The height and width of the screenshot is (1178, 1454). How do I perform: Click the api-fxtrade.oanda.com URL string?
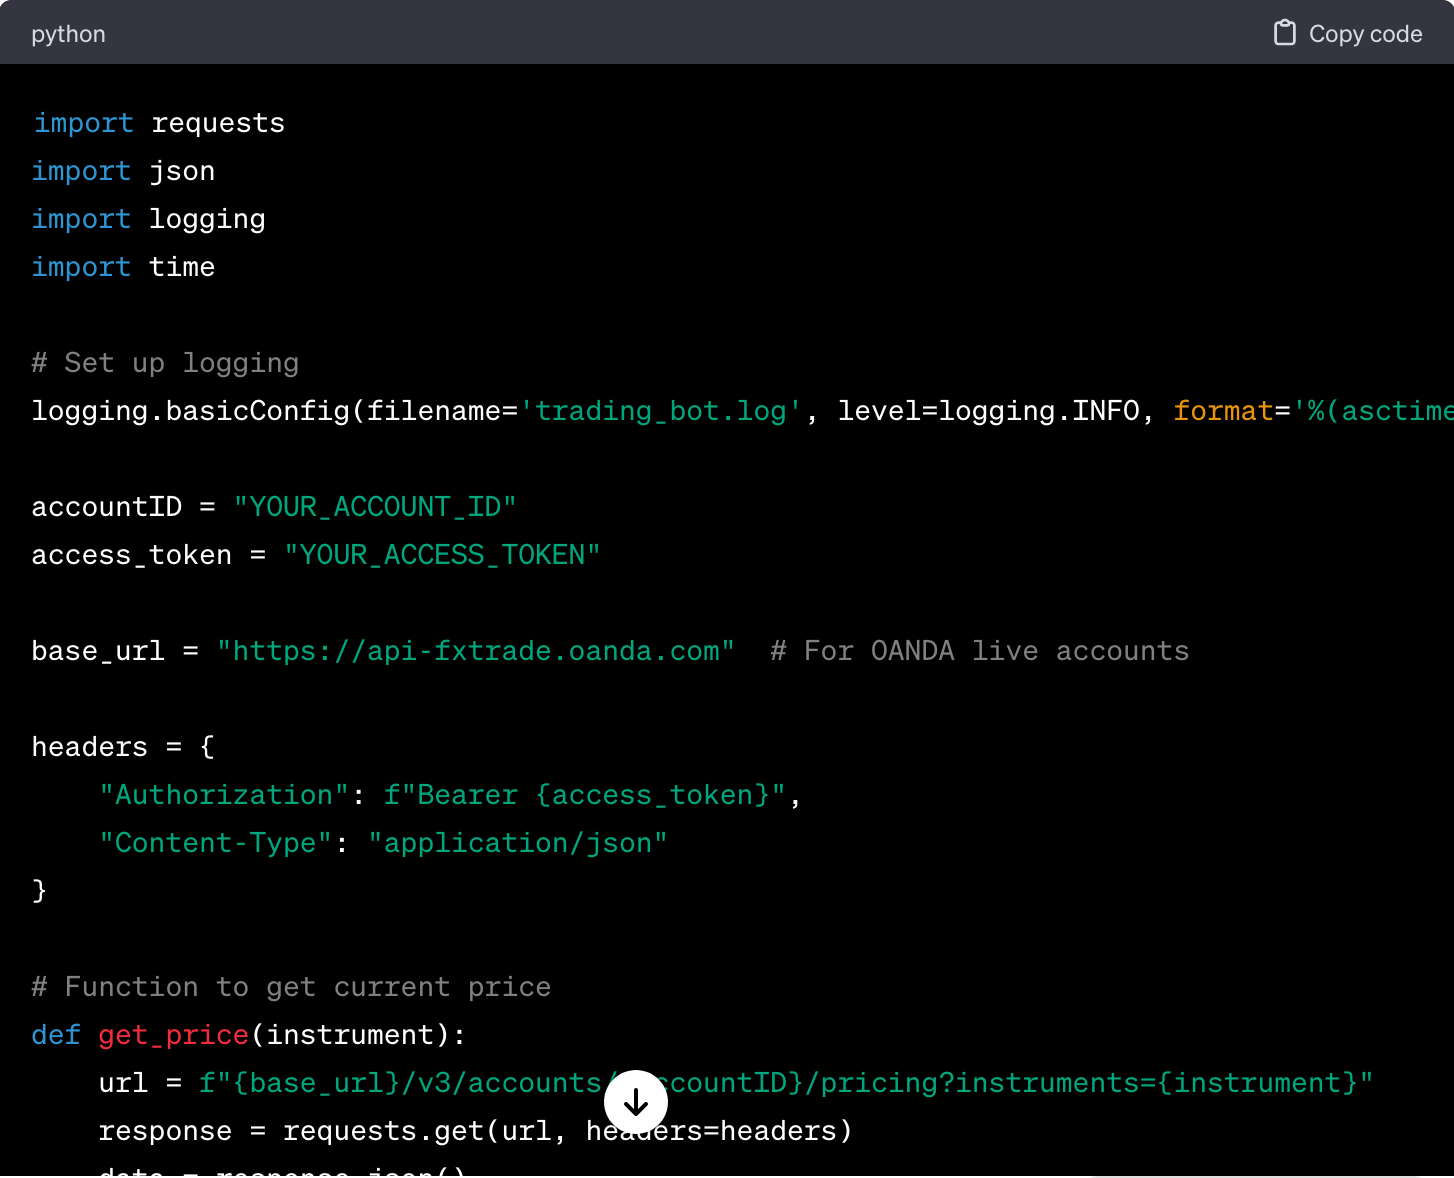click(476, 651)
